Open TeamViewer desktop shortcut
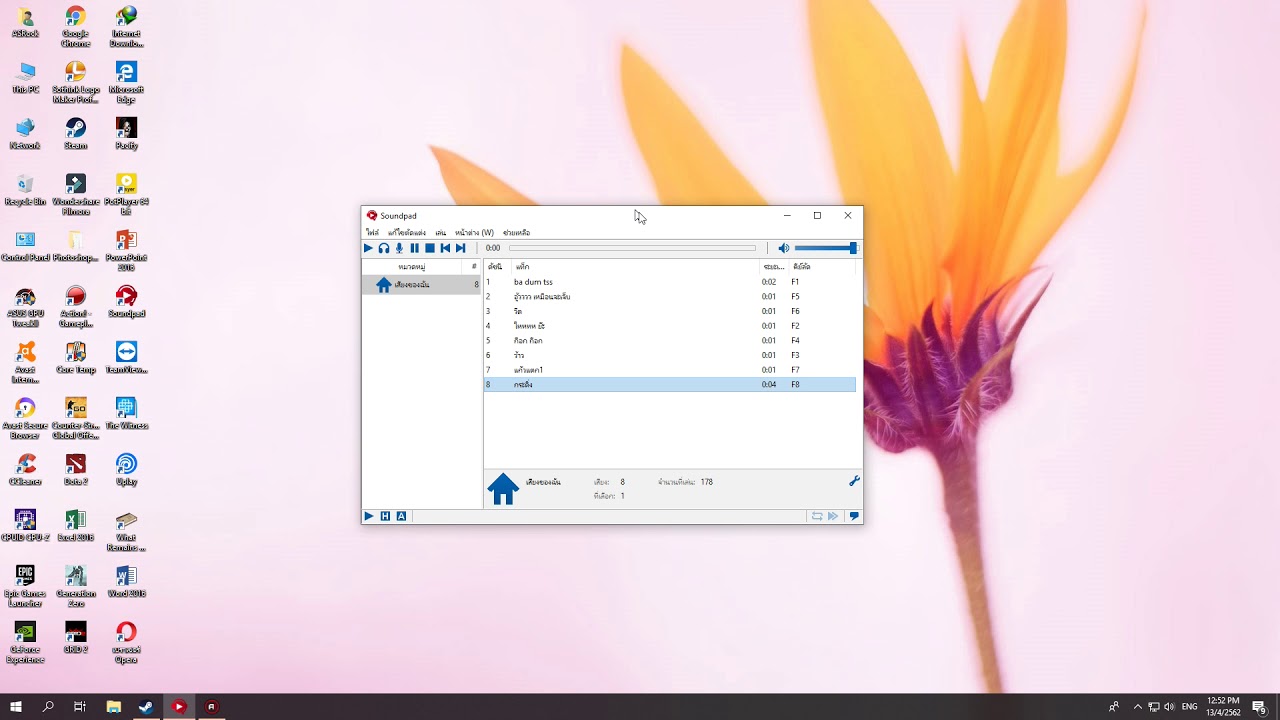This screenshot has height=720, width=1280. coord(126,358)
